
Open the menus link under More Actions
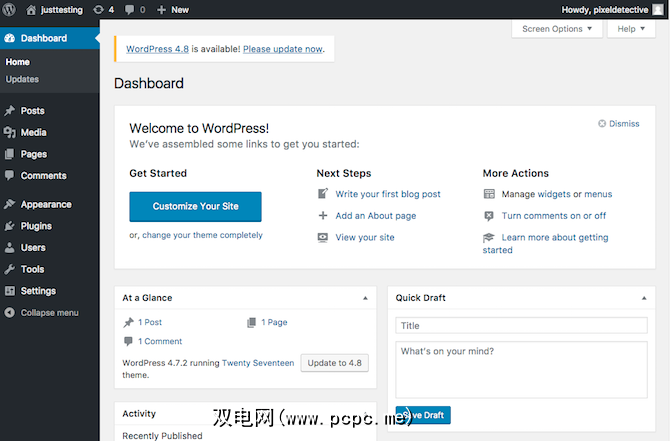point(598,194)
